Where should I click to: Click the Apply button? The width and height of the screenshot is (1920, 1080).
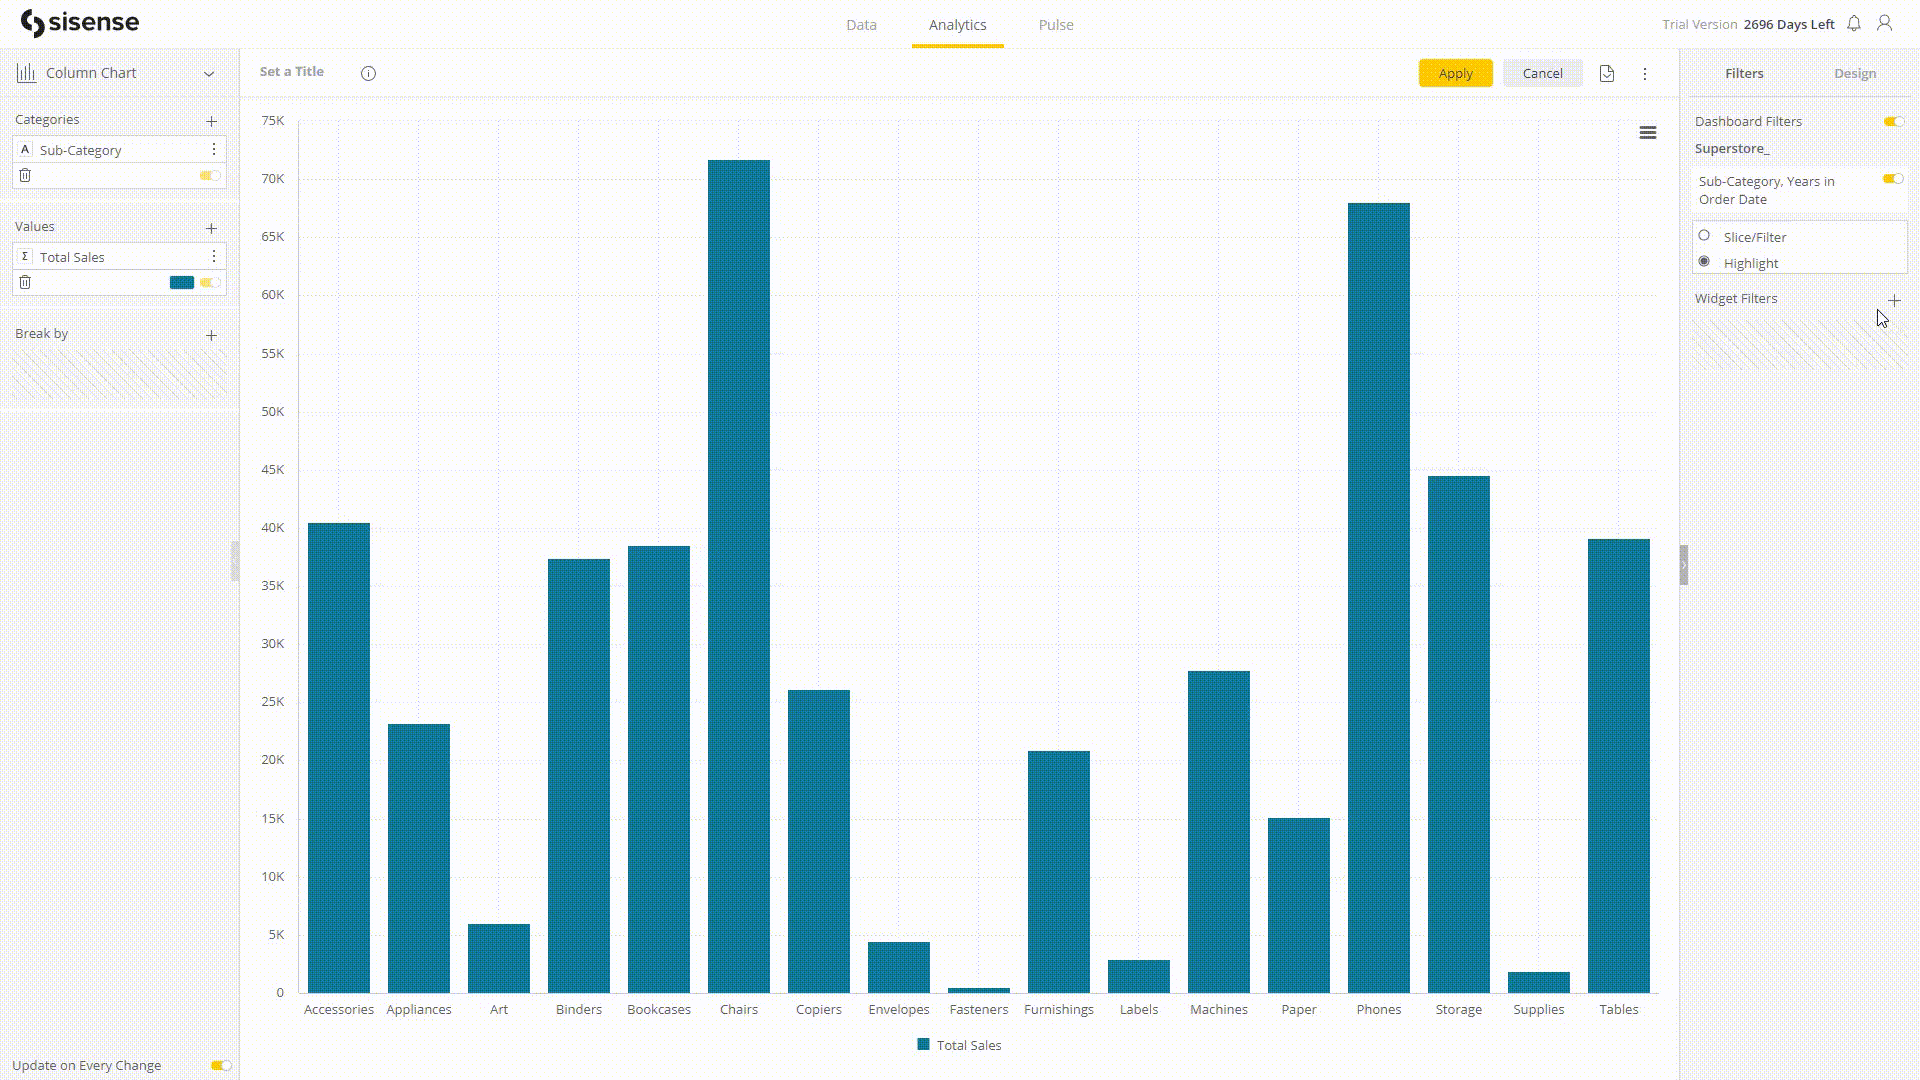click(1456, 73)
